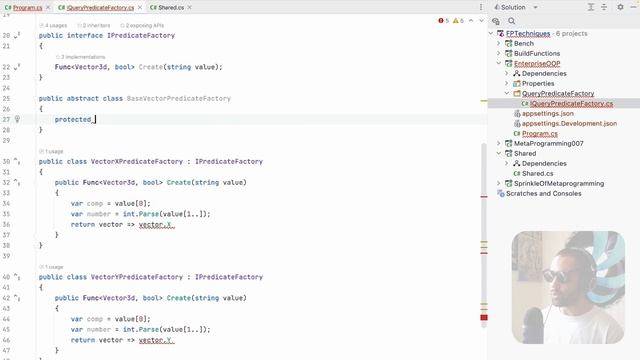Expand Dependencies under the Shared project

[x=507, y=163]
